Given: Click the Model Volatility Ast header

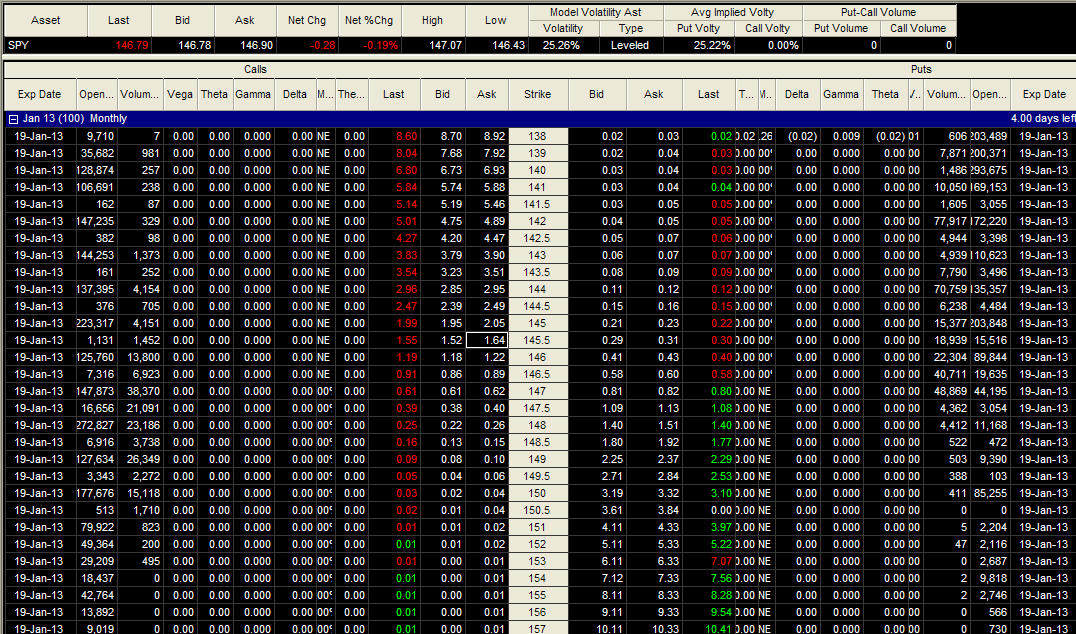Looking at the screenshot, I should (x=596, y=12).
